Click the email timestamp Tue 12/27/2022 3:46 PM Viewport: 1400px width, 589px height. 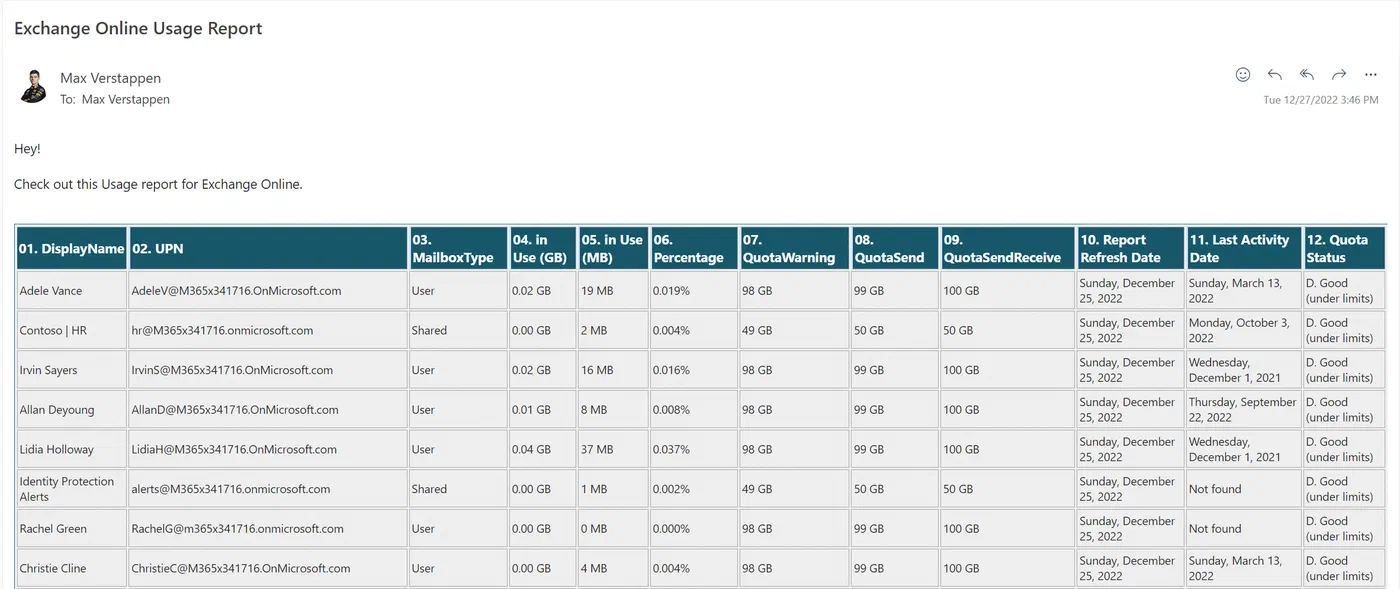1321,100
